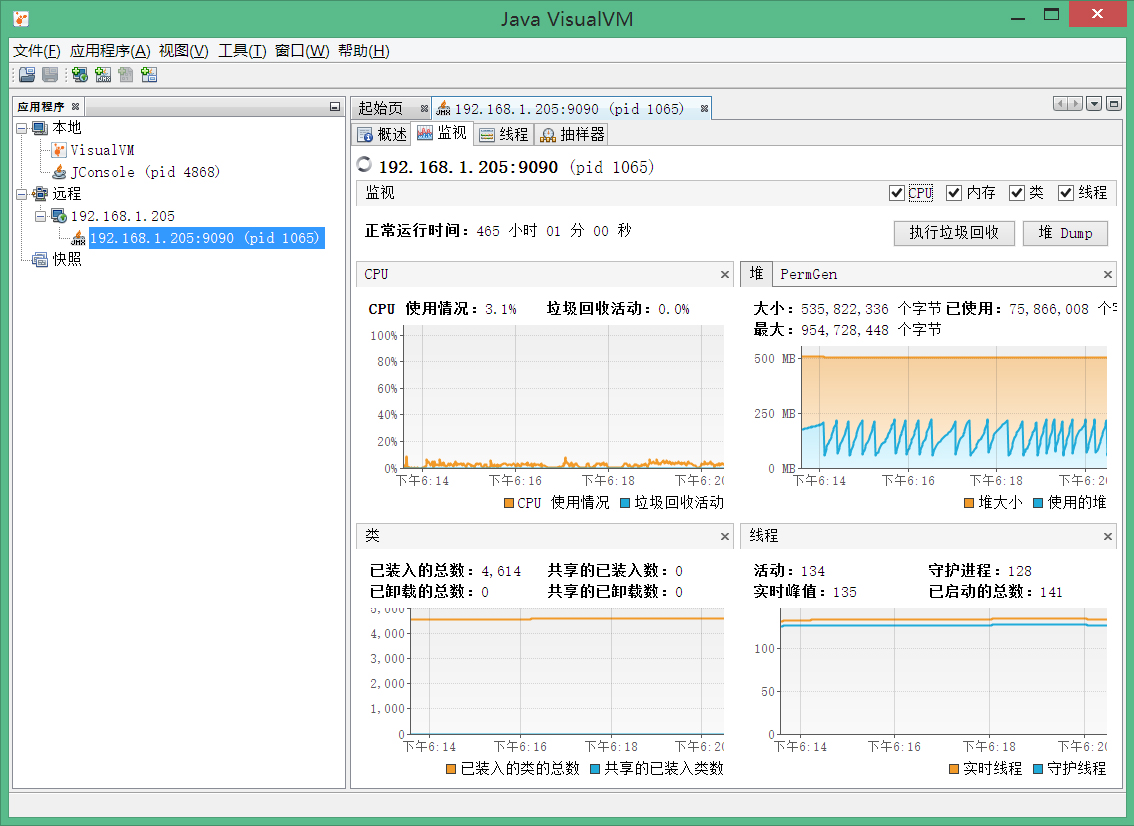Open the 工具(T) menu
This screenshot has height=826, width=1134.
[x=242, y=51]
